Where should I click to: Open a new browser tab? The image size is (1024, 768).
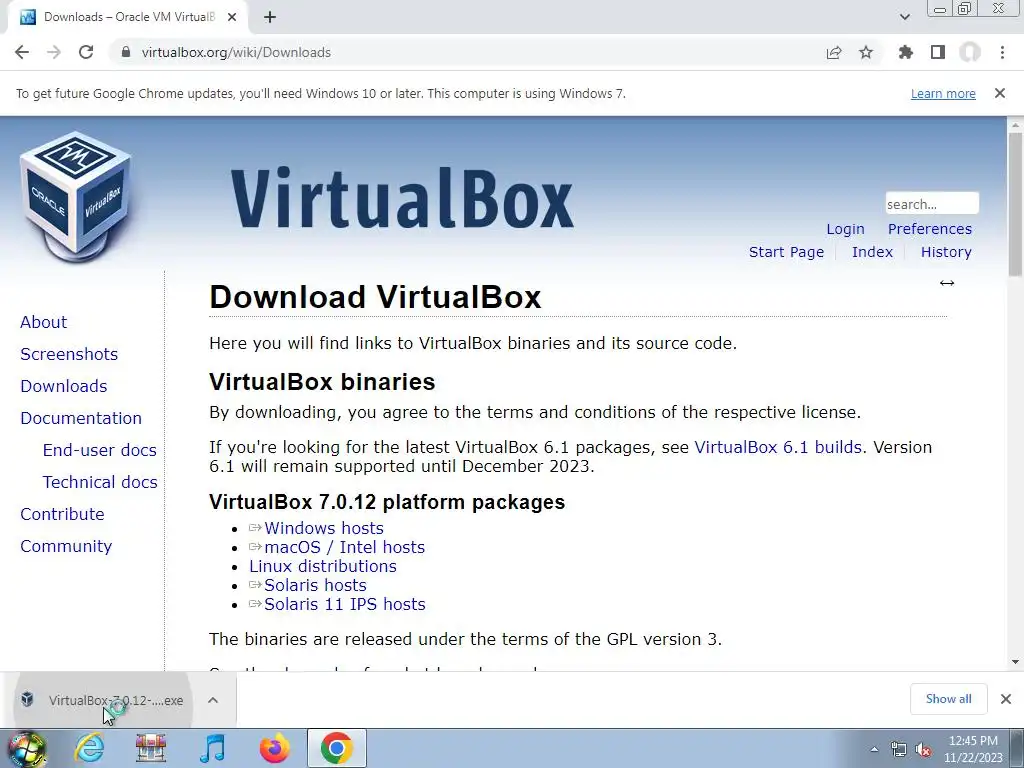(270, 17)
